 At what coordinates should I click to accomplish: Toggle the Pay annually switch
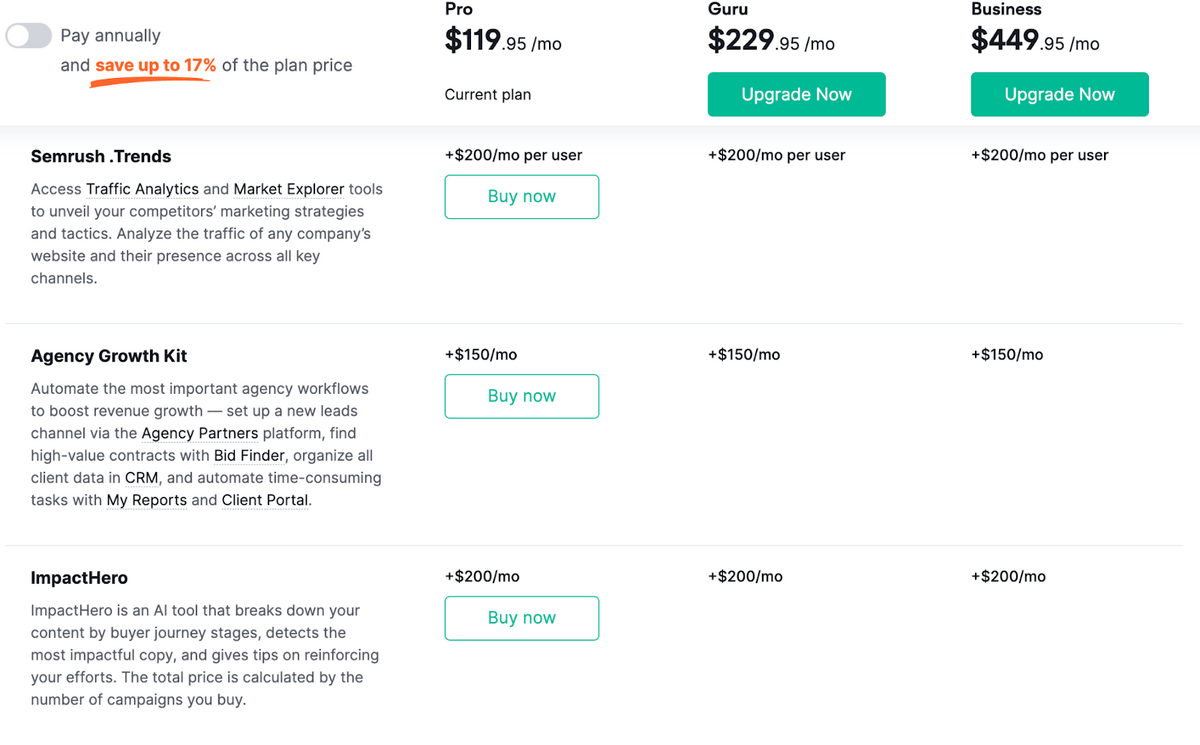(28, 36)
